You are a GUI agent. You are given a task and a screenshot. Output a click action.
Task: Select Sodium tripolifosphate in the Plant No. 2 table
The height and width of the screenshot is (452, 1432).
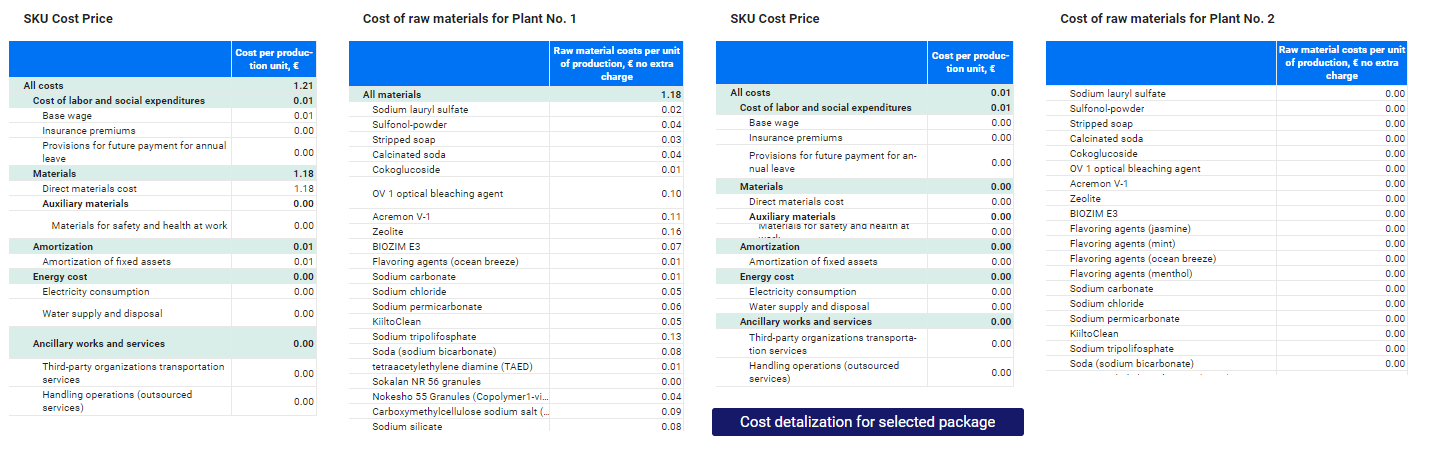coord(1123,348)
